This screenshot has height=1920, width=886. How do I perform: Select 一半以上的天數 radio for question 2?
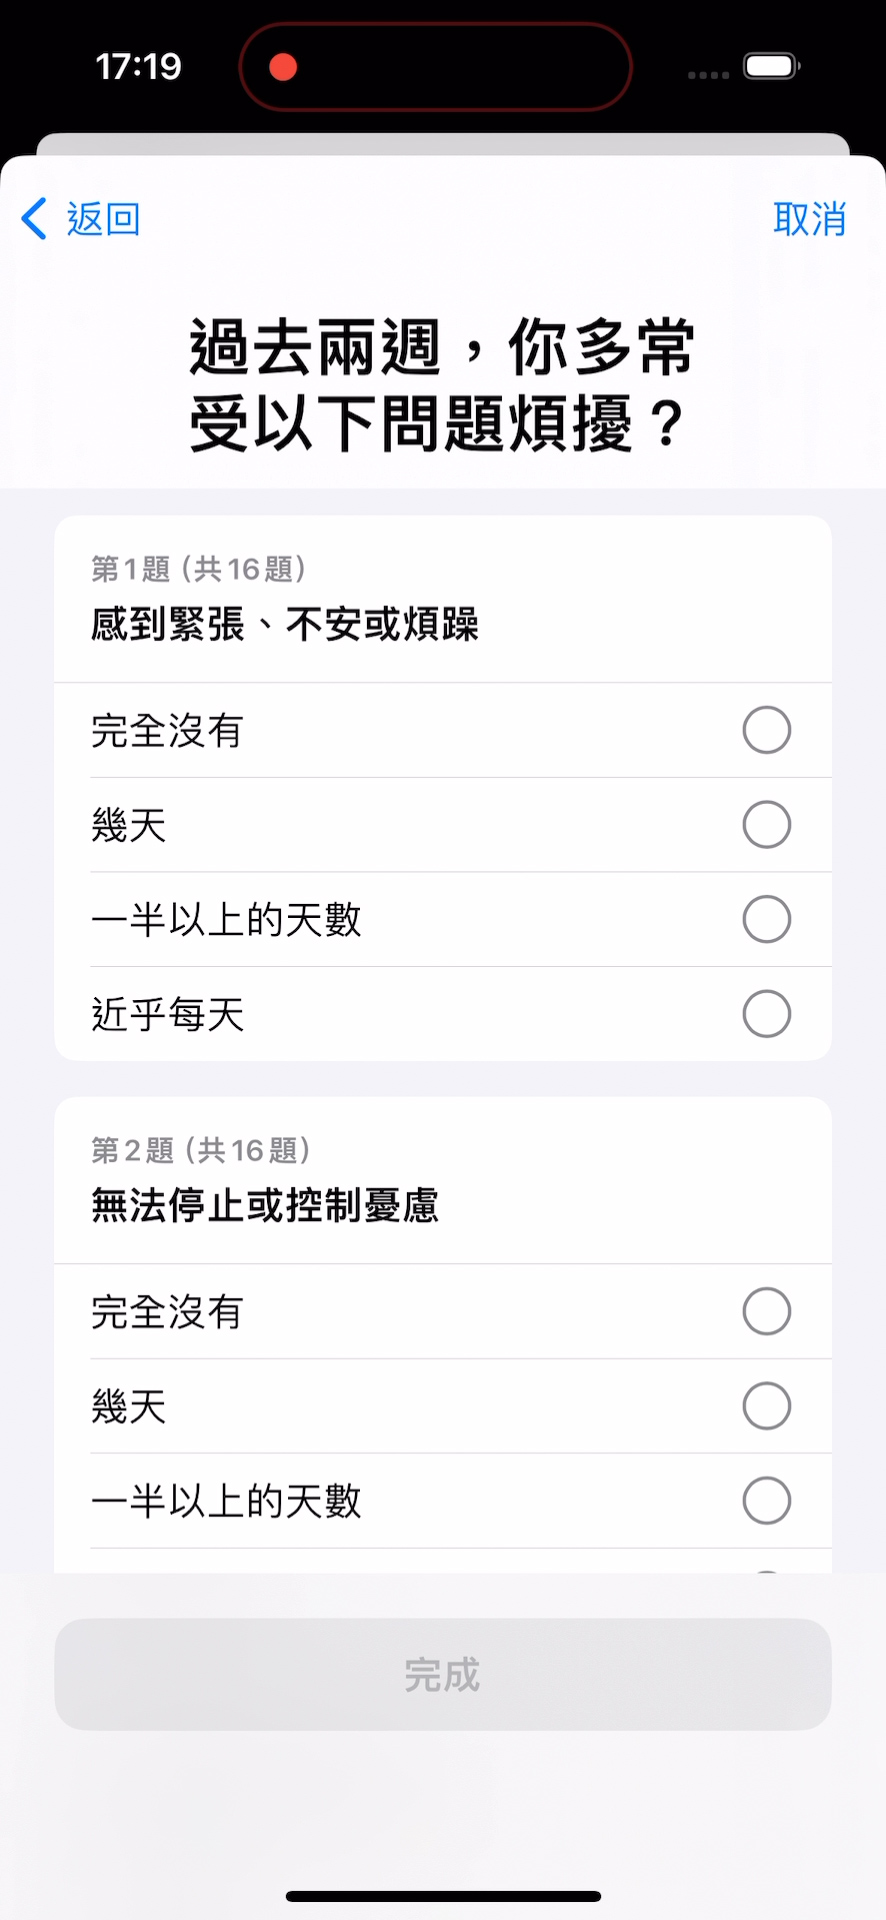766,1501
